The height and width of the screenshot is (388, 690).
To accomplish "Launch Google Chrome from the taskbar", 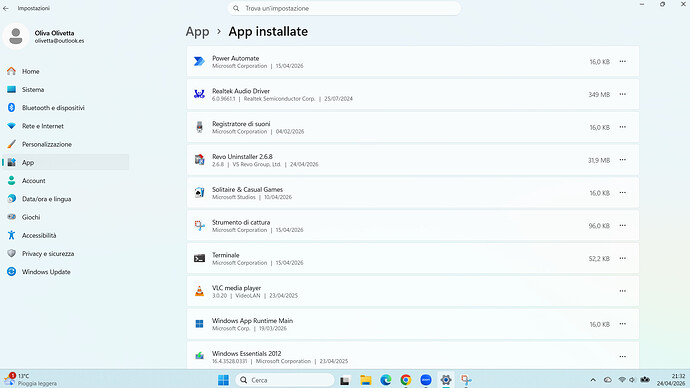I will 406,380.
